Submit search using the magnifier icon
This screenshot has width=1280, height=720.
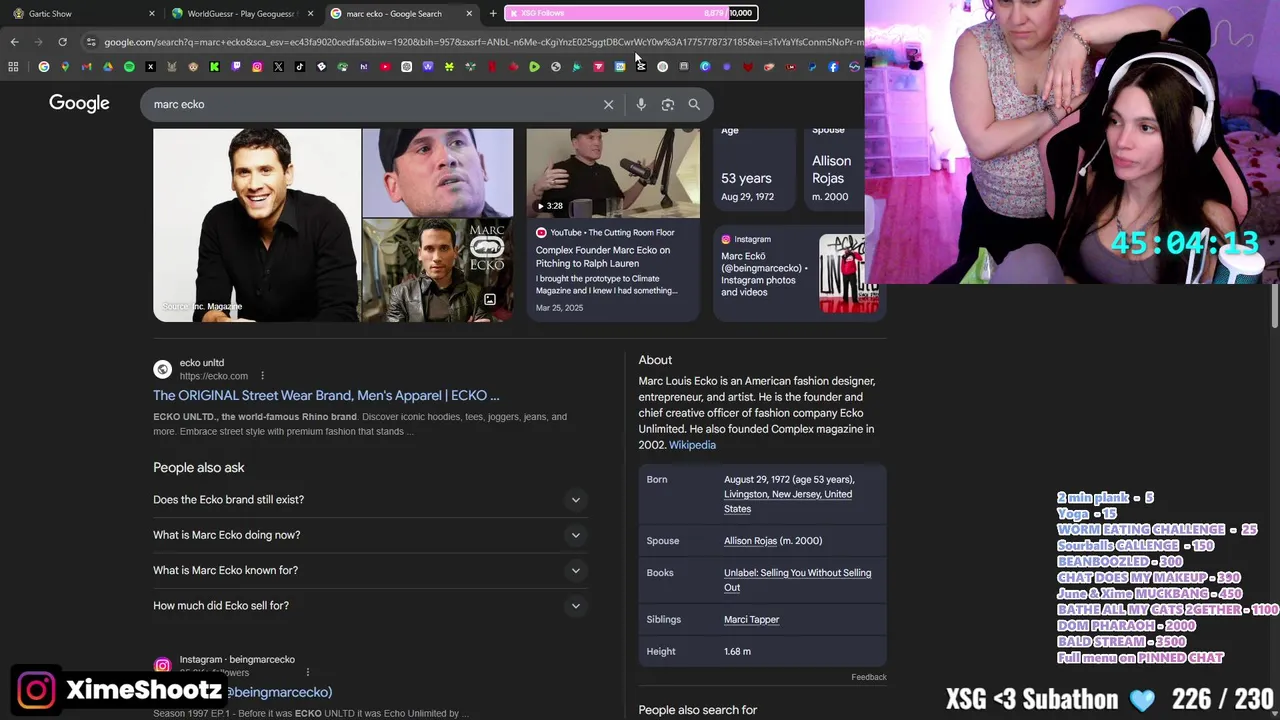coord(694,104)
